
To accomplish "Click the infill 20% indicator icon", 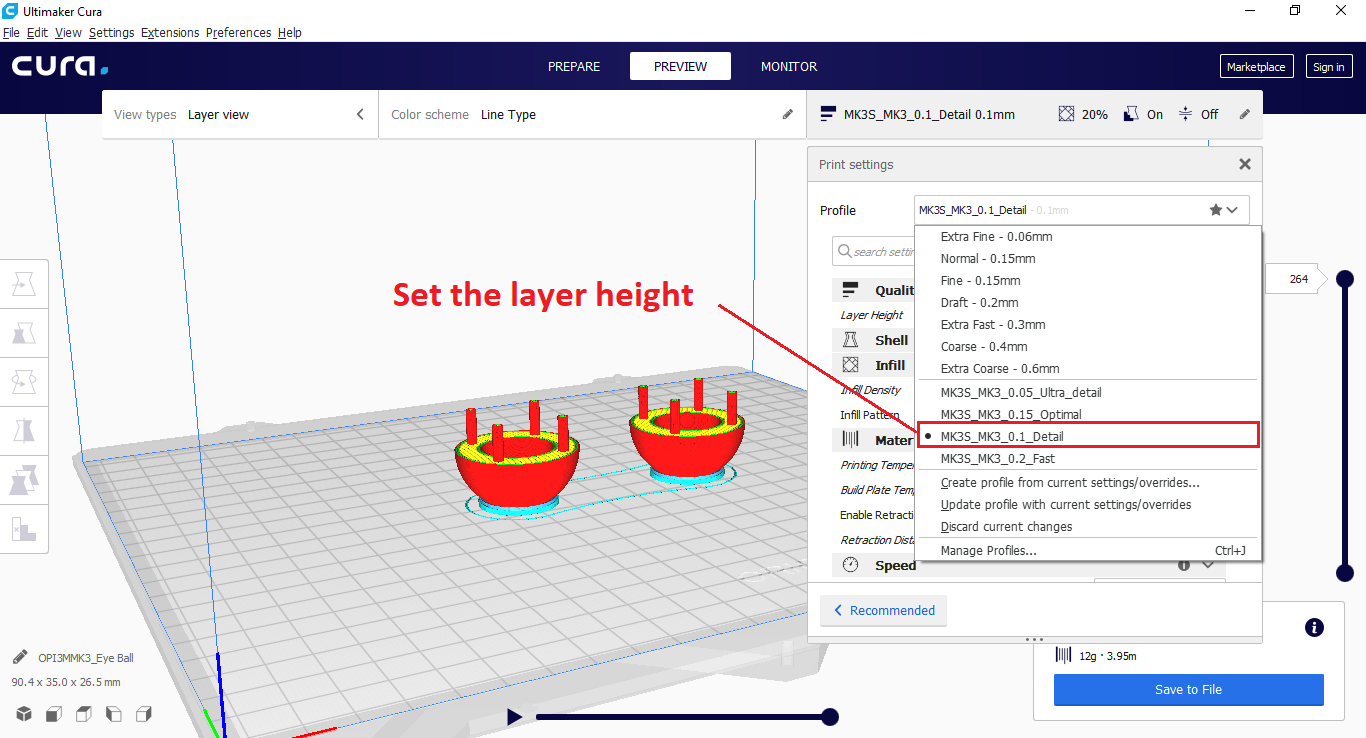I will 1067,114.
